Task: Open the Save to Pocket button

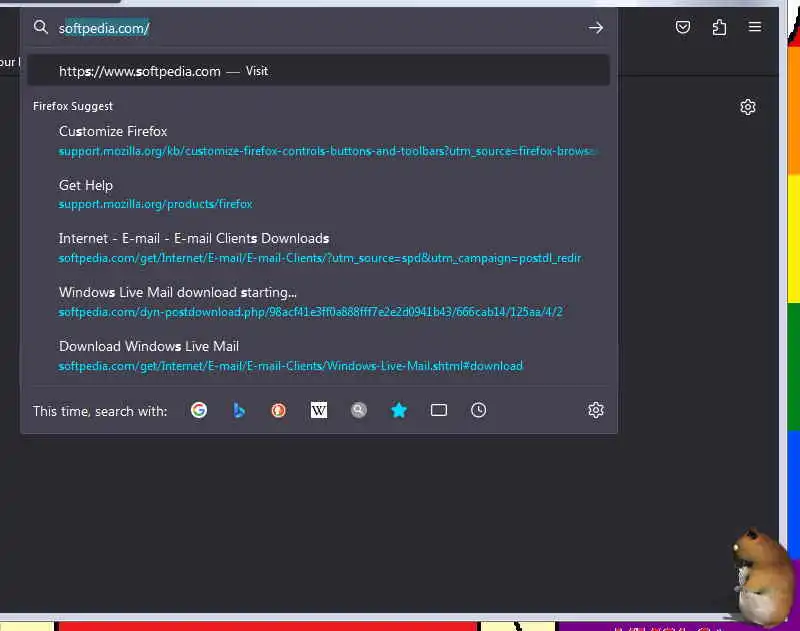Action: point(683,27)
